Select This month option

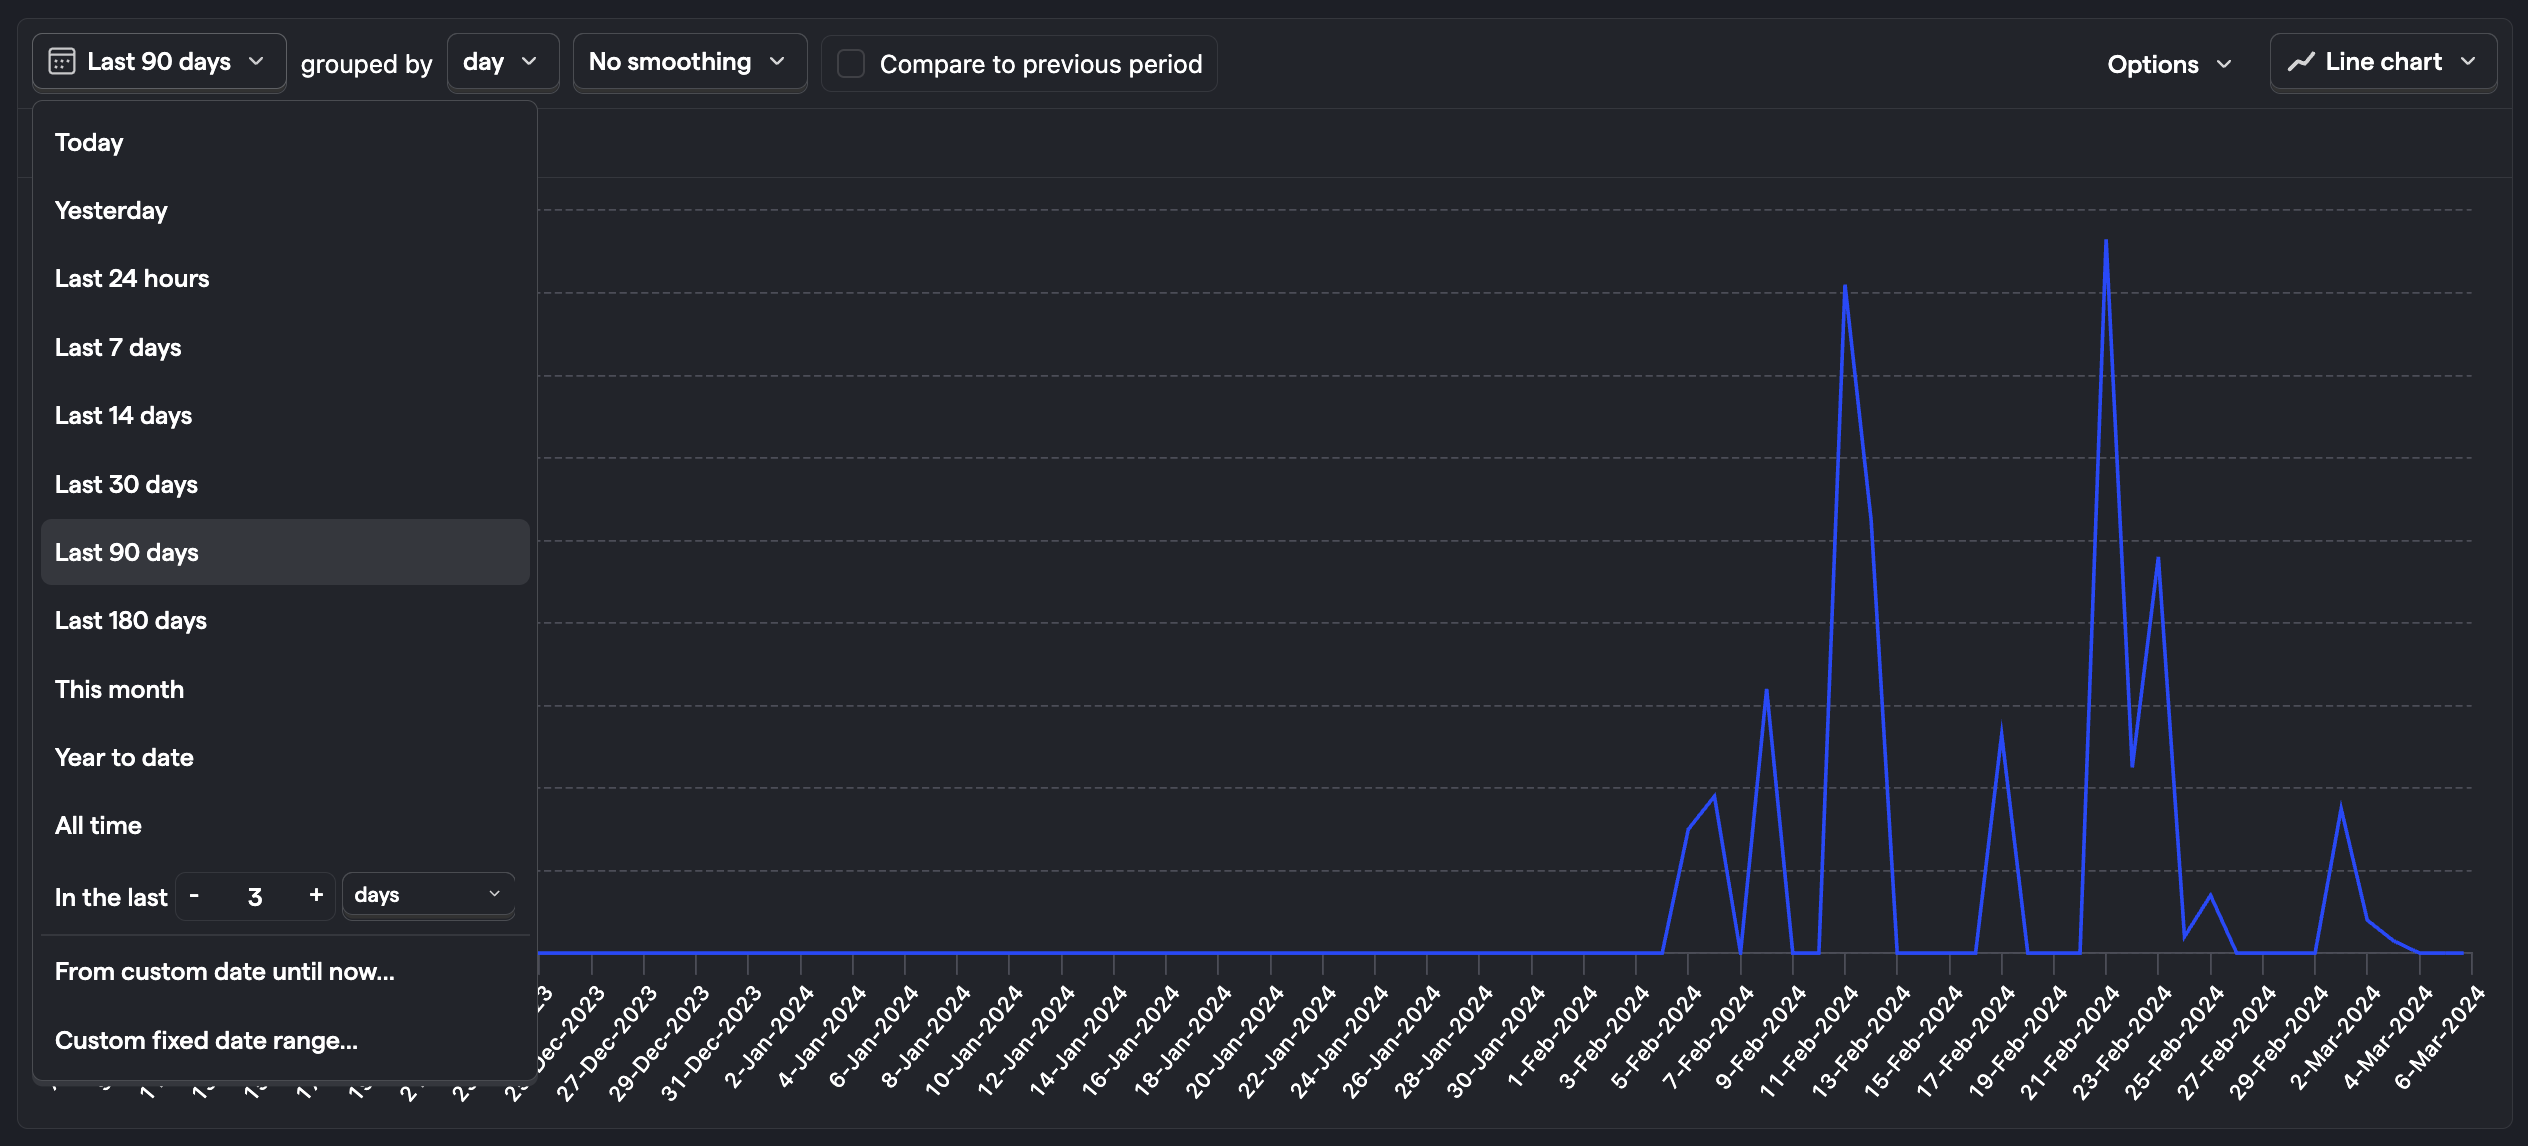coord(285,689)
